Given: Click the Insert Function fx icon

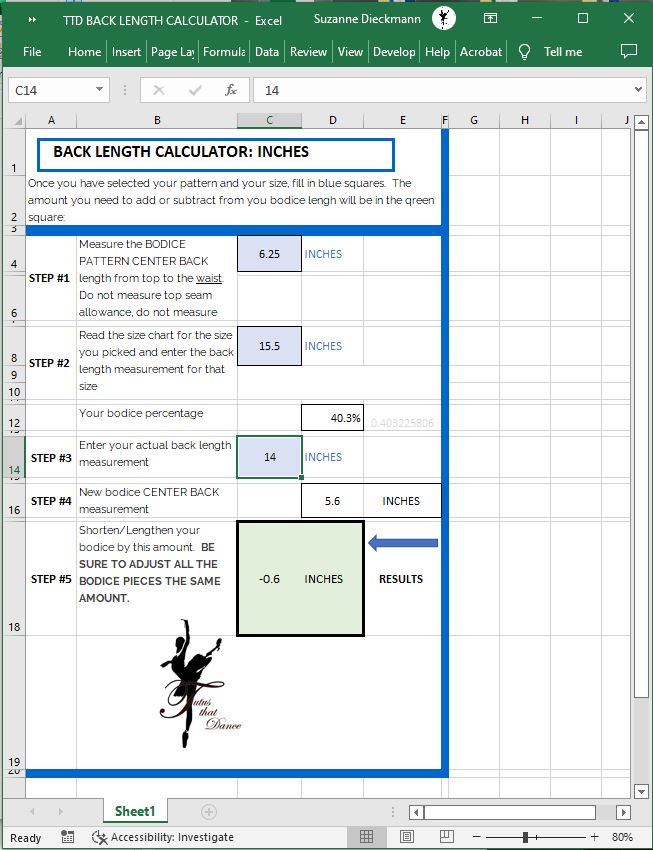Looking at the screenshot, I should [230, 90].
